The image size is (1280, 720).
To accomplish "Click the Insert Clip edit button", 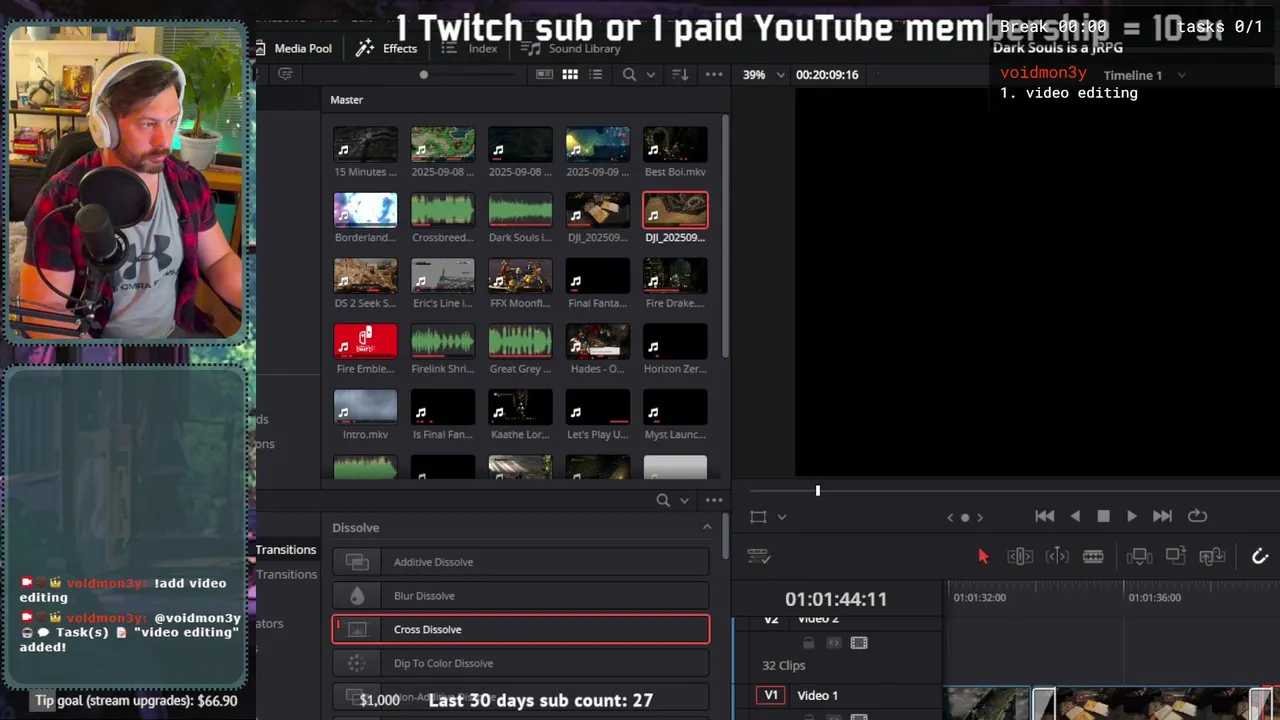I will pos(1139,556).
